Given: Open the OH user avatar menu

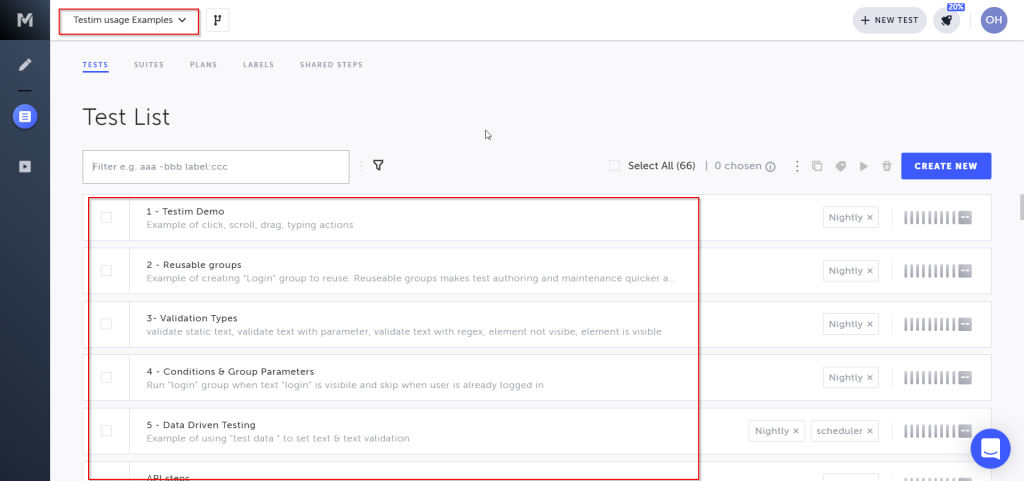Looking at the screenshot, I should [x=994, y=20].
